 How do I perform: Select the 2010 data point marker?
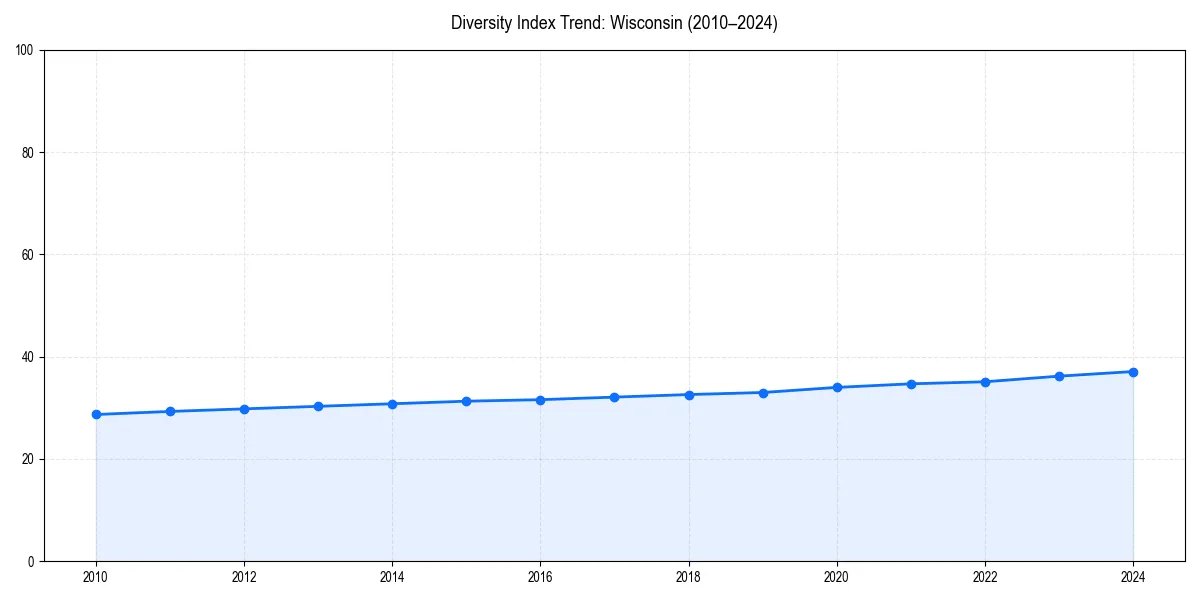click(x=96, y=414)
